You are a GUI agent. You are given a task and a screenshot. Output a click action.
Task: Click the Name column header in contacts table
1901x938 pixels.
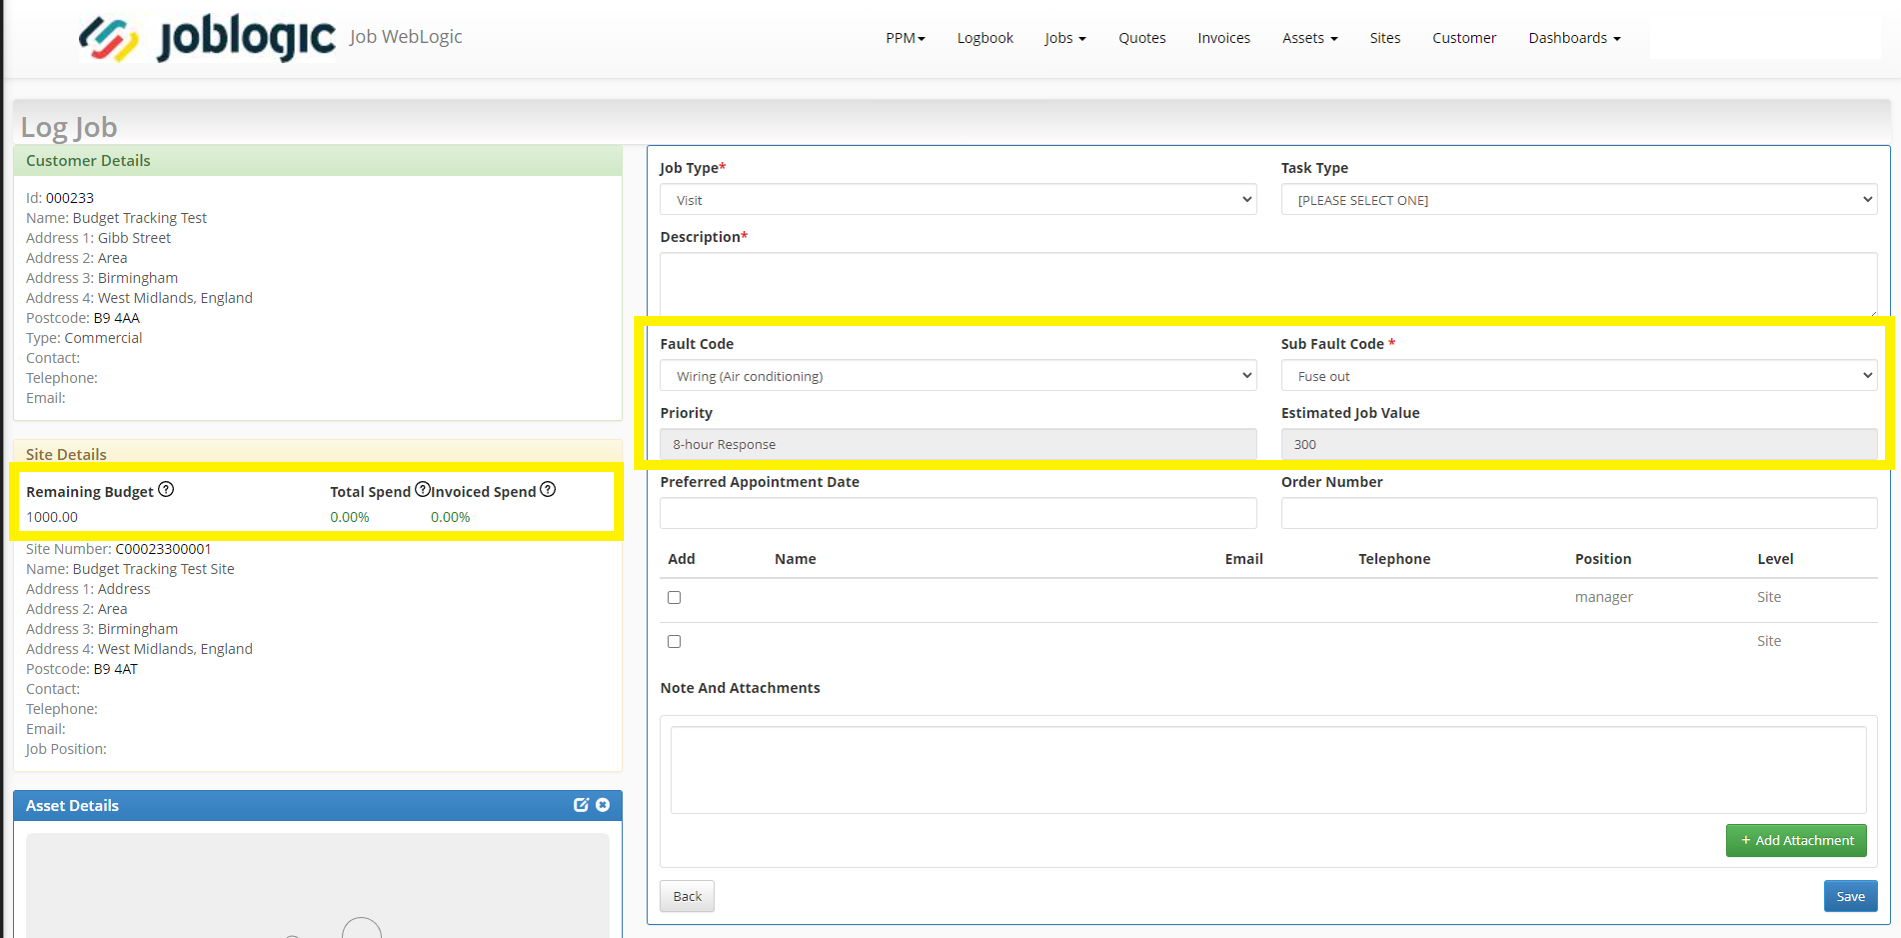pyautogui.click(x=795, y=559)
